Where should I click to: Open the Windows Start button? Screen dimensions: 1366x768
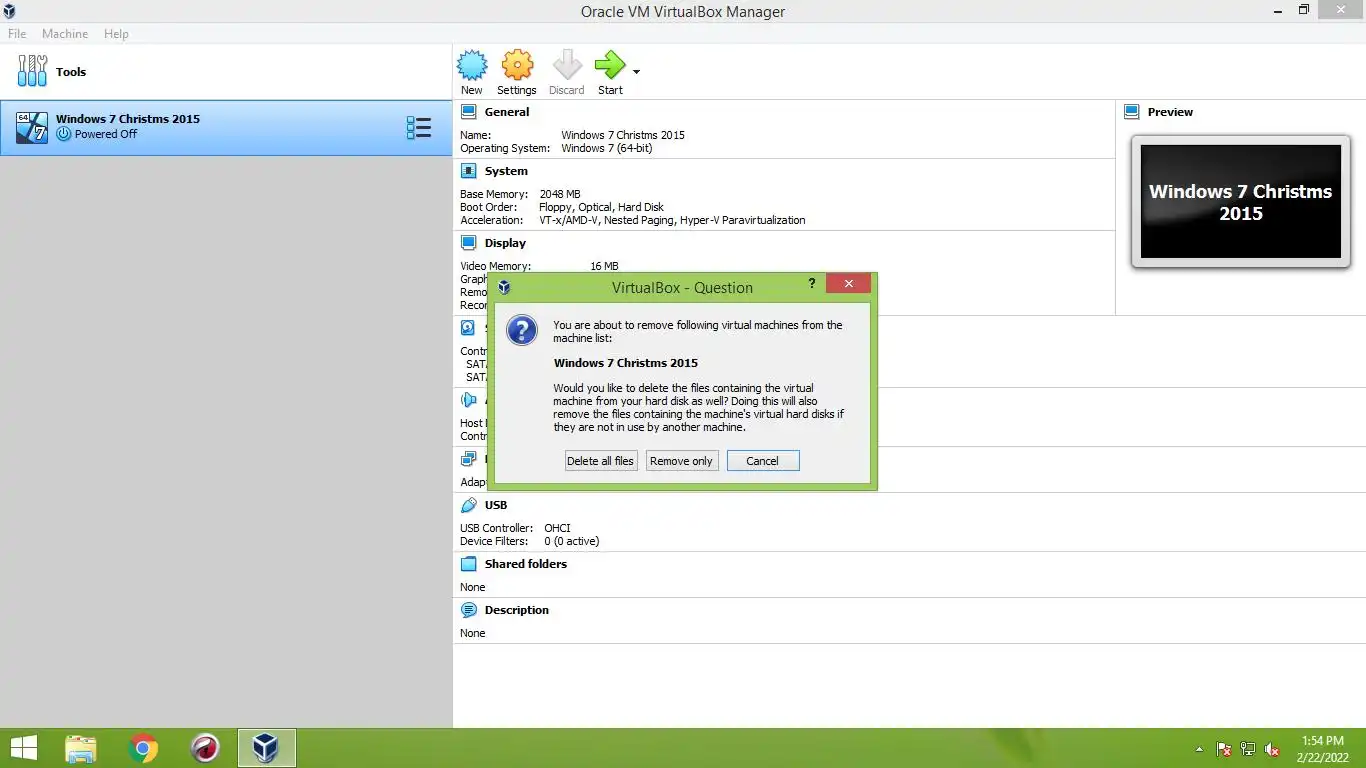click(x=23, y=748)
